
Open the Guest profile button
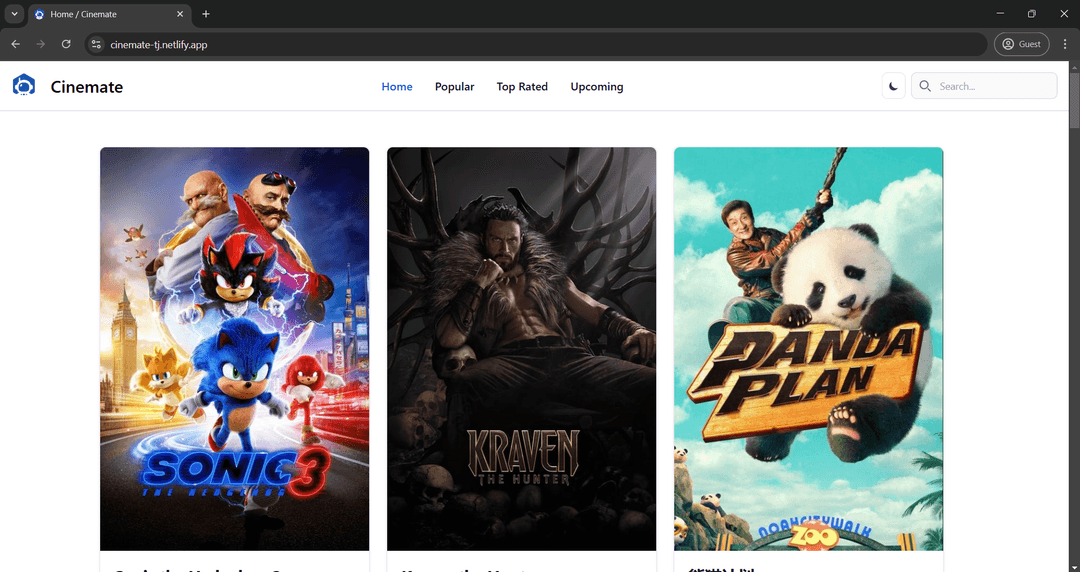pyautogui.click(x=1021, y=44)
